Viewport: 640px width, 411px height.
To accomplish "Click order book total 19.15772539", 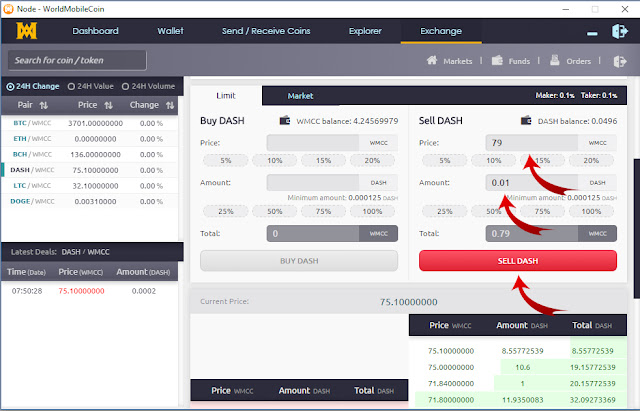I will click(593, 367).
